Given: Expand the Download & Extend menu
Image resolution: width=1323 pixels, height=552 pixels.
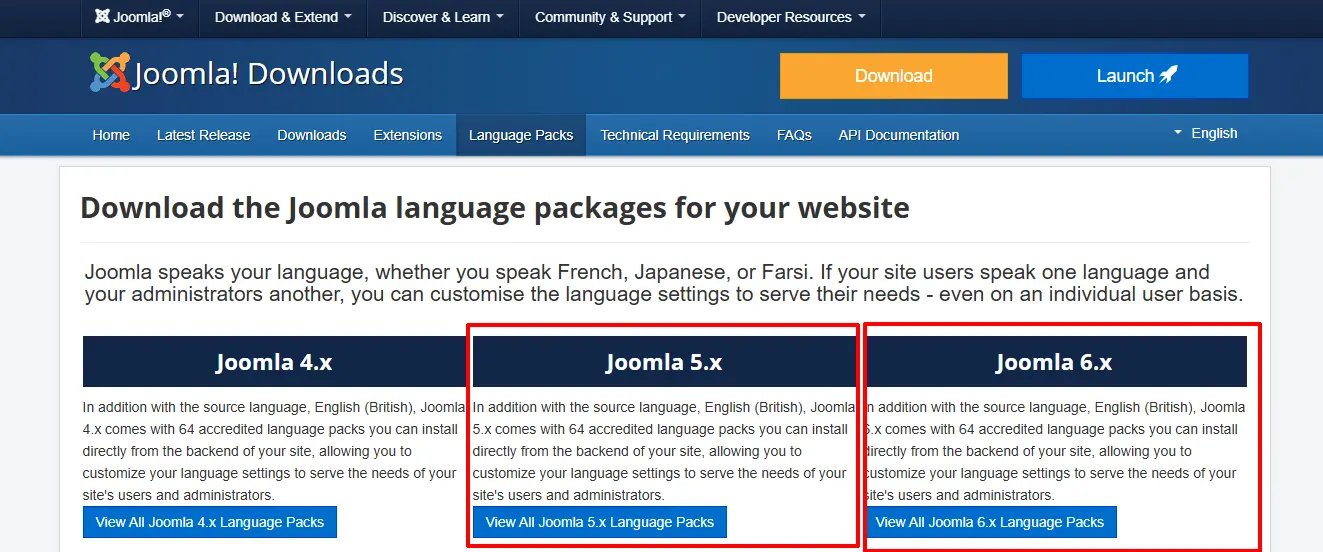Looking at the screenshot, I should (x=283, y=17).
